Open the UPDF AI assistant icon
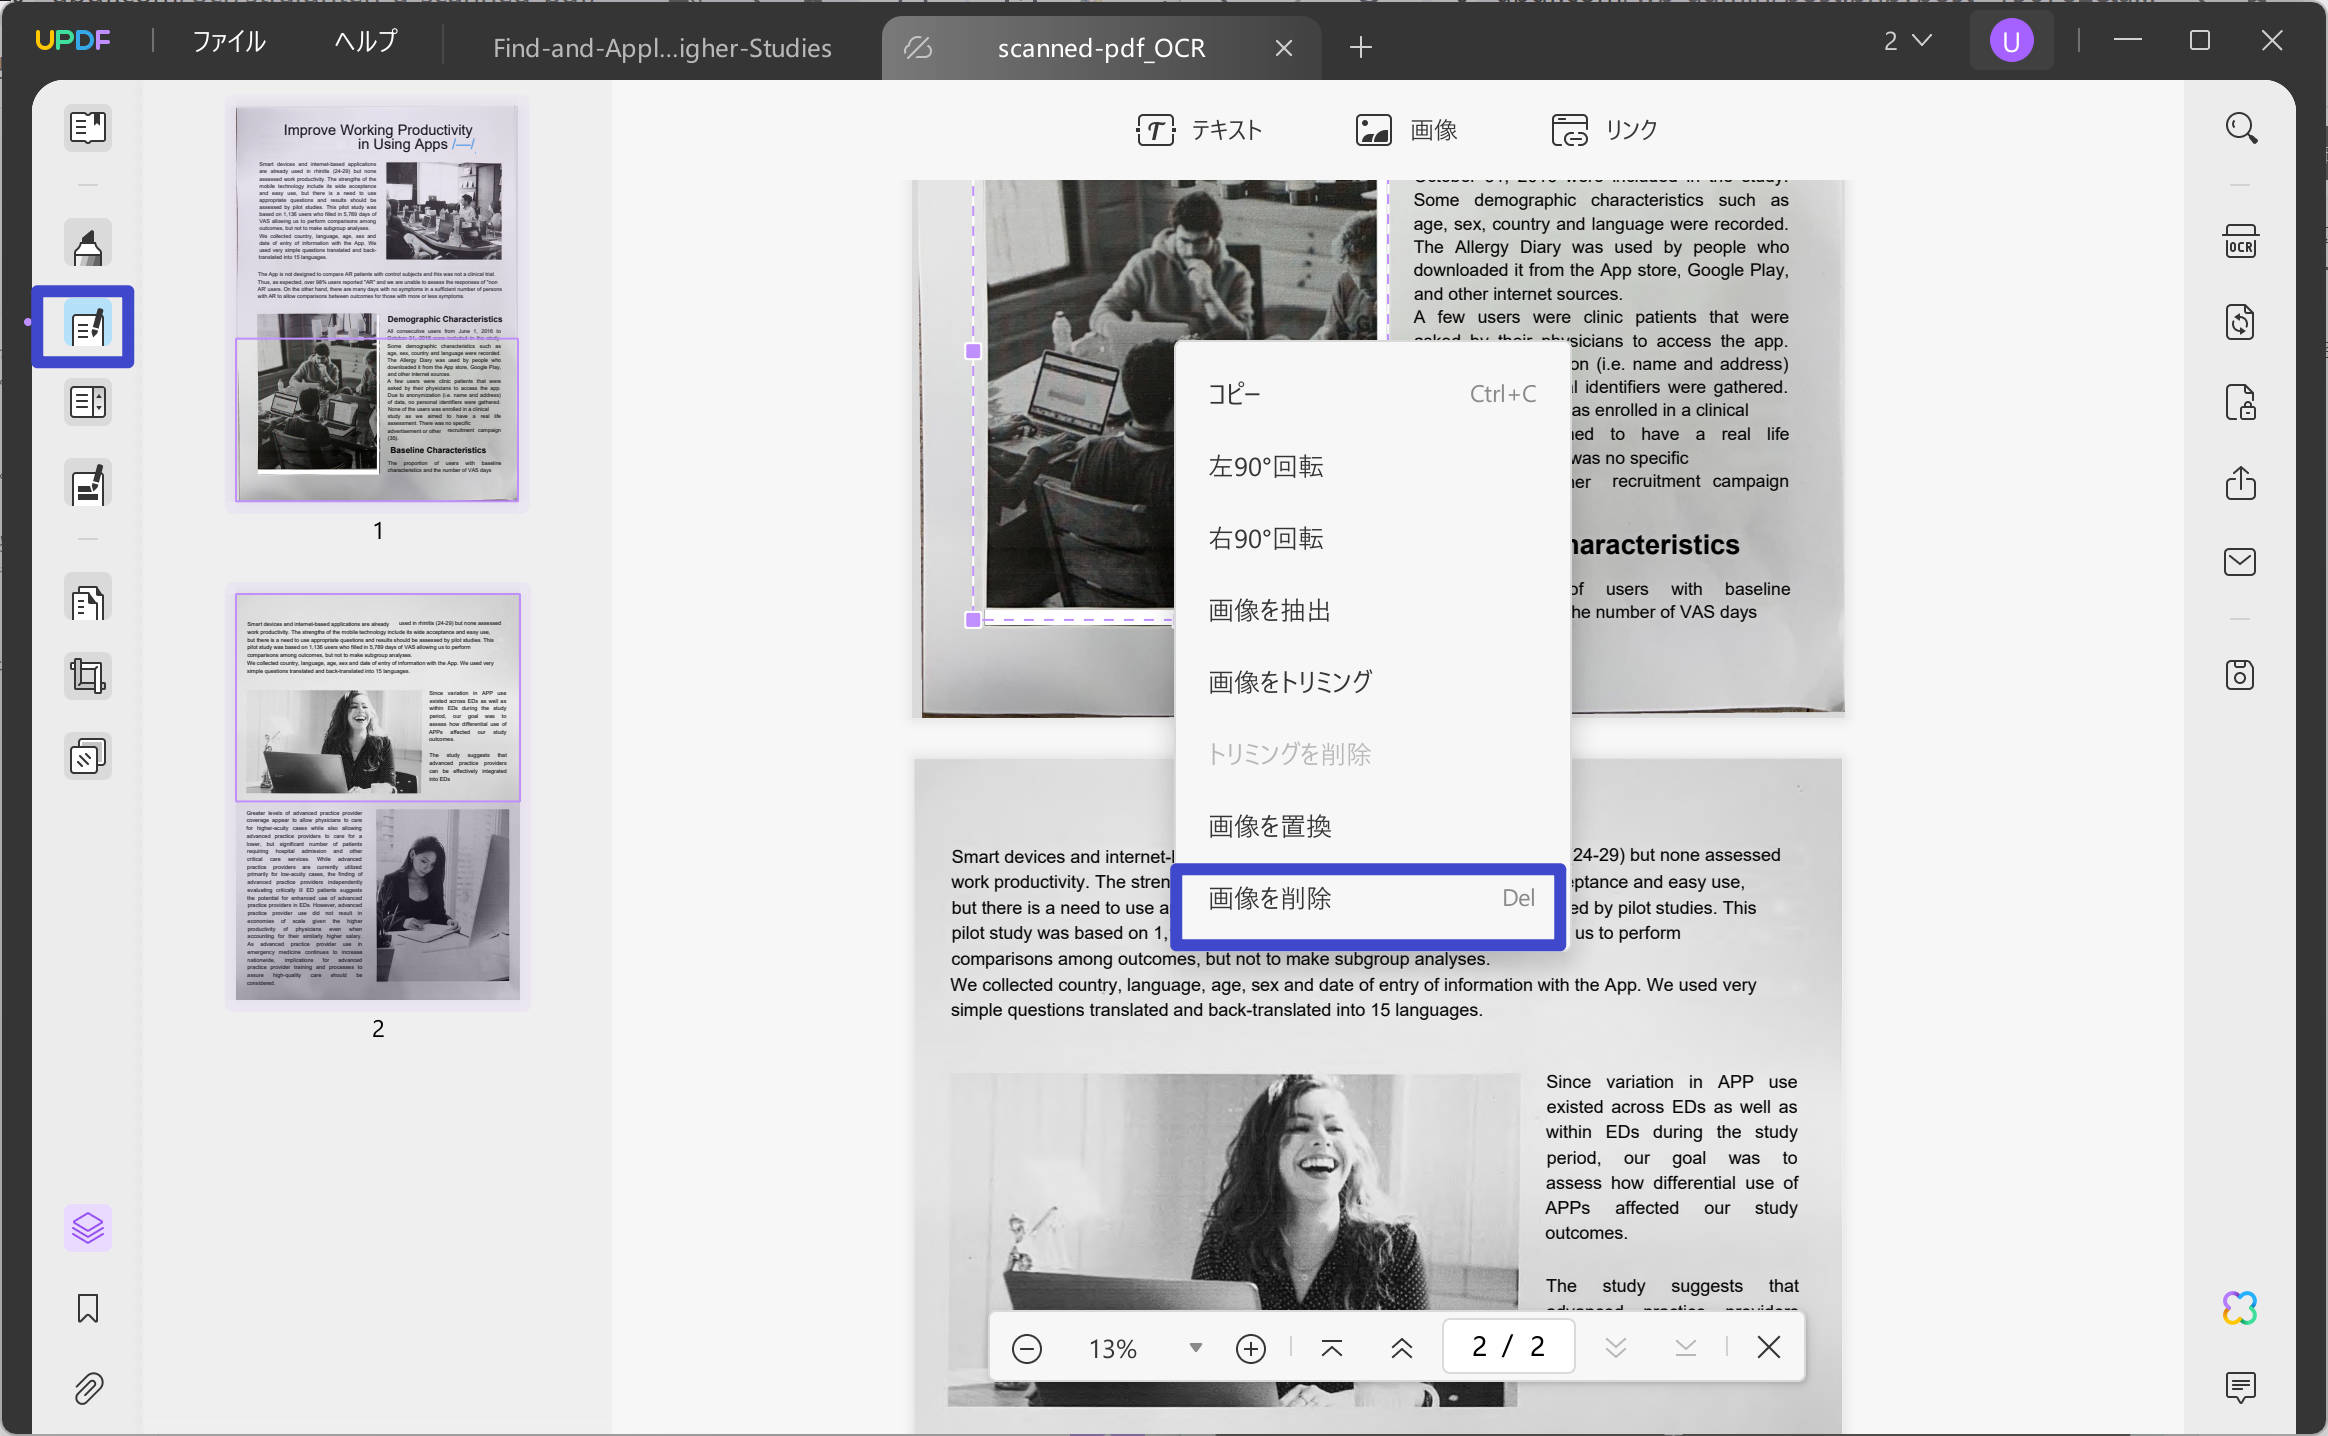The width and height of the screenshot is (2328, 1436). (x=2240, y=1308)
